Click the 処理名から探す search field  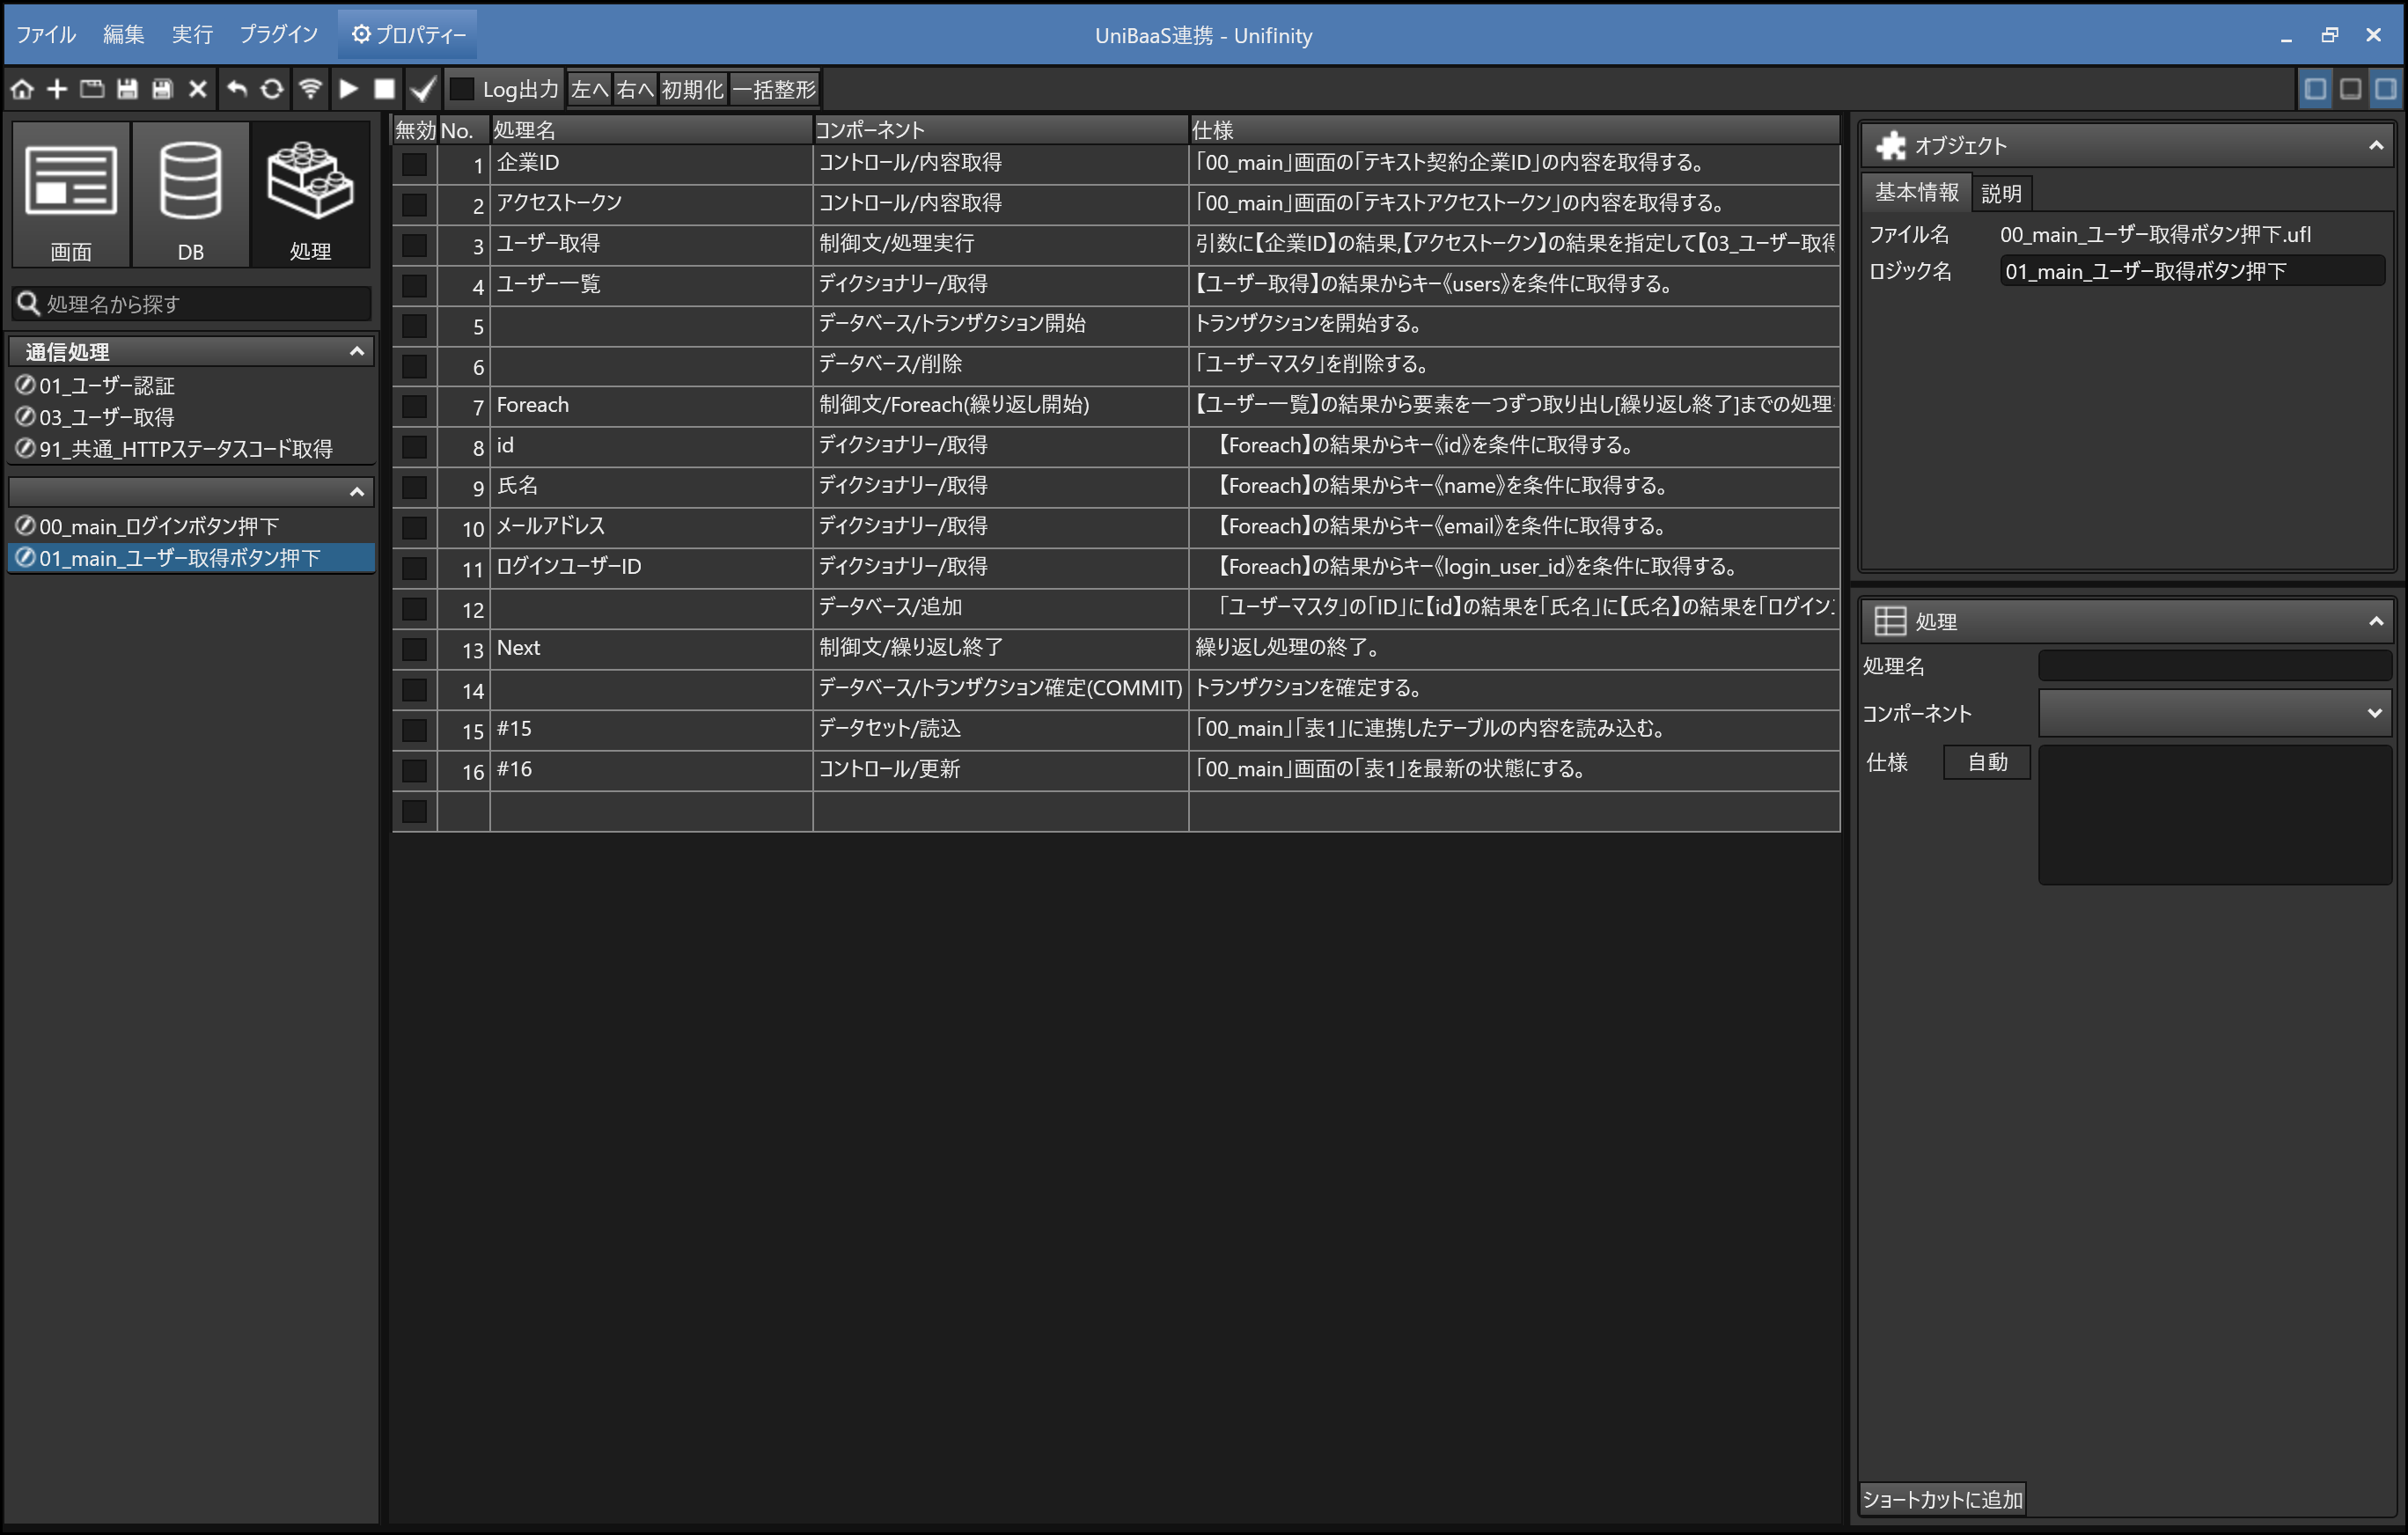point(200,303)
